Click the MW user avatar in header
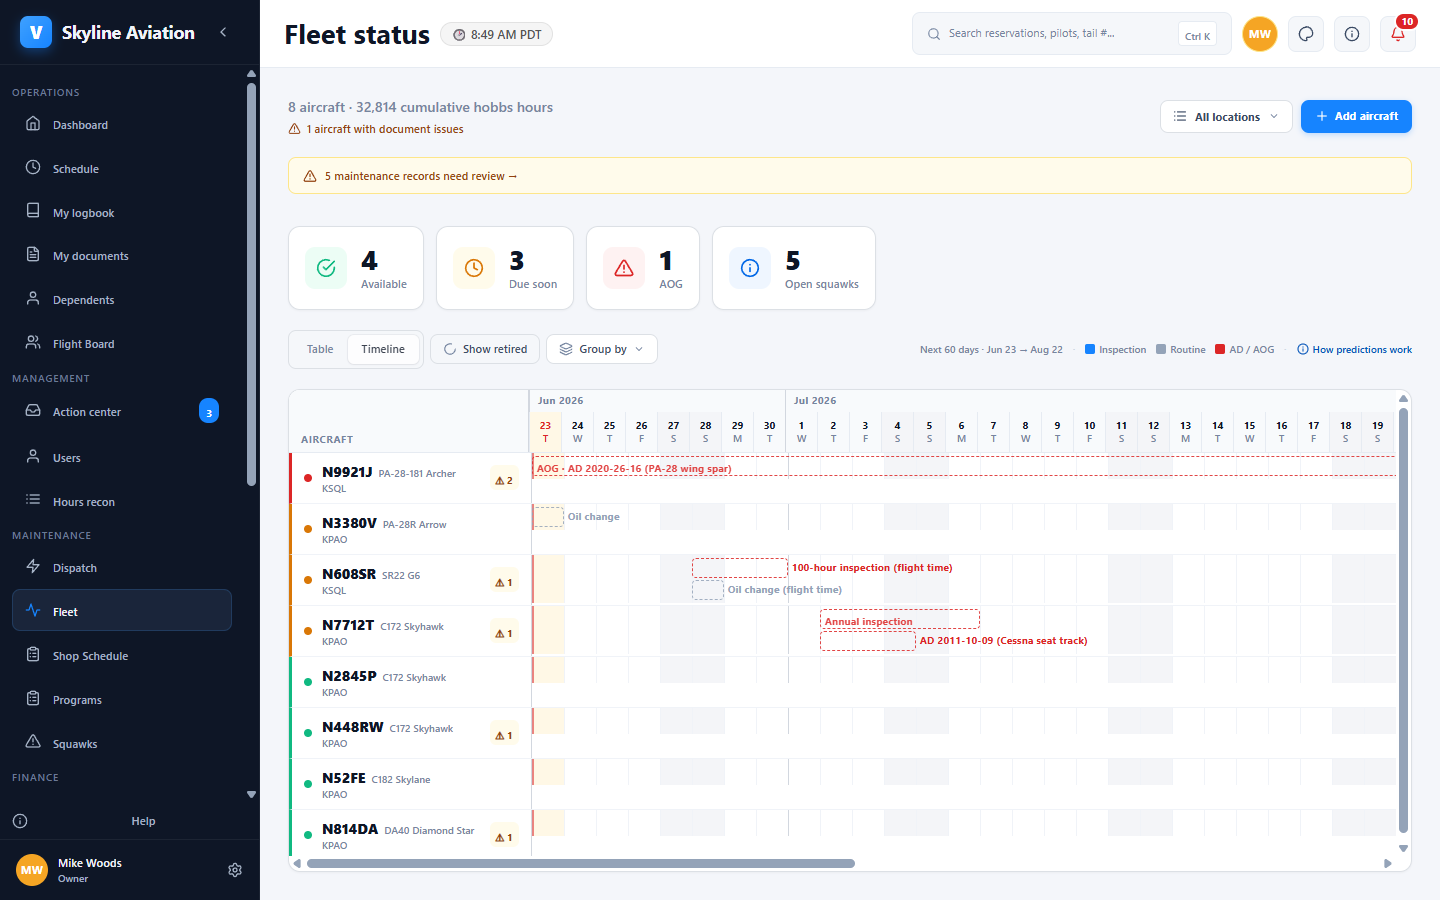This screenshot has width=1440, height=900. point(1260,34)
